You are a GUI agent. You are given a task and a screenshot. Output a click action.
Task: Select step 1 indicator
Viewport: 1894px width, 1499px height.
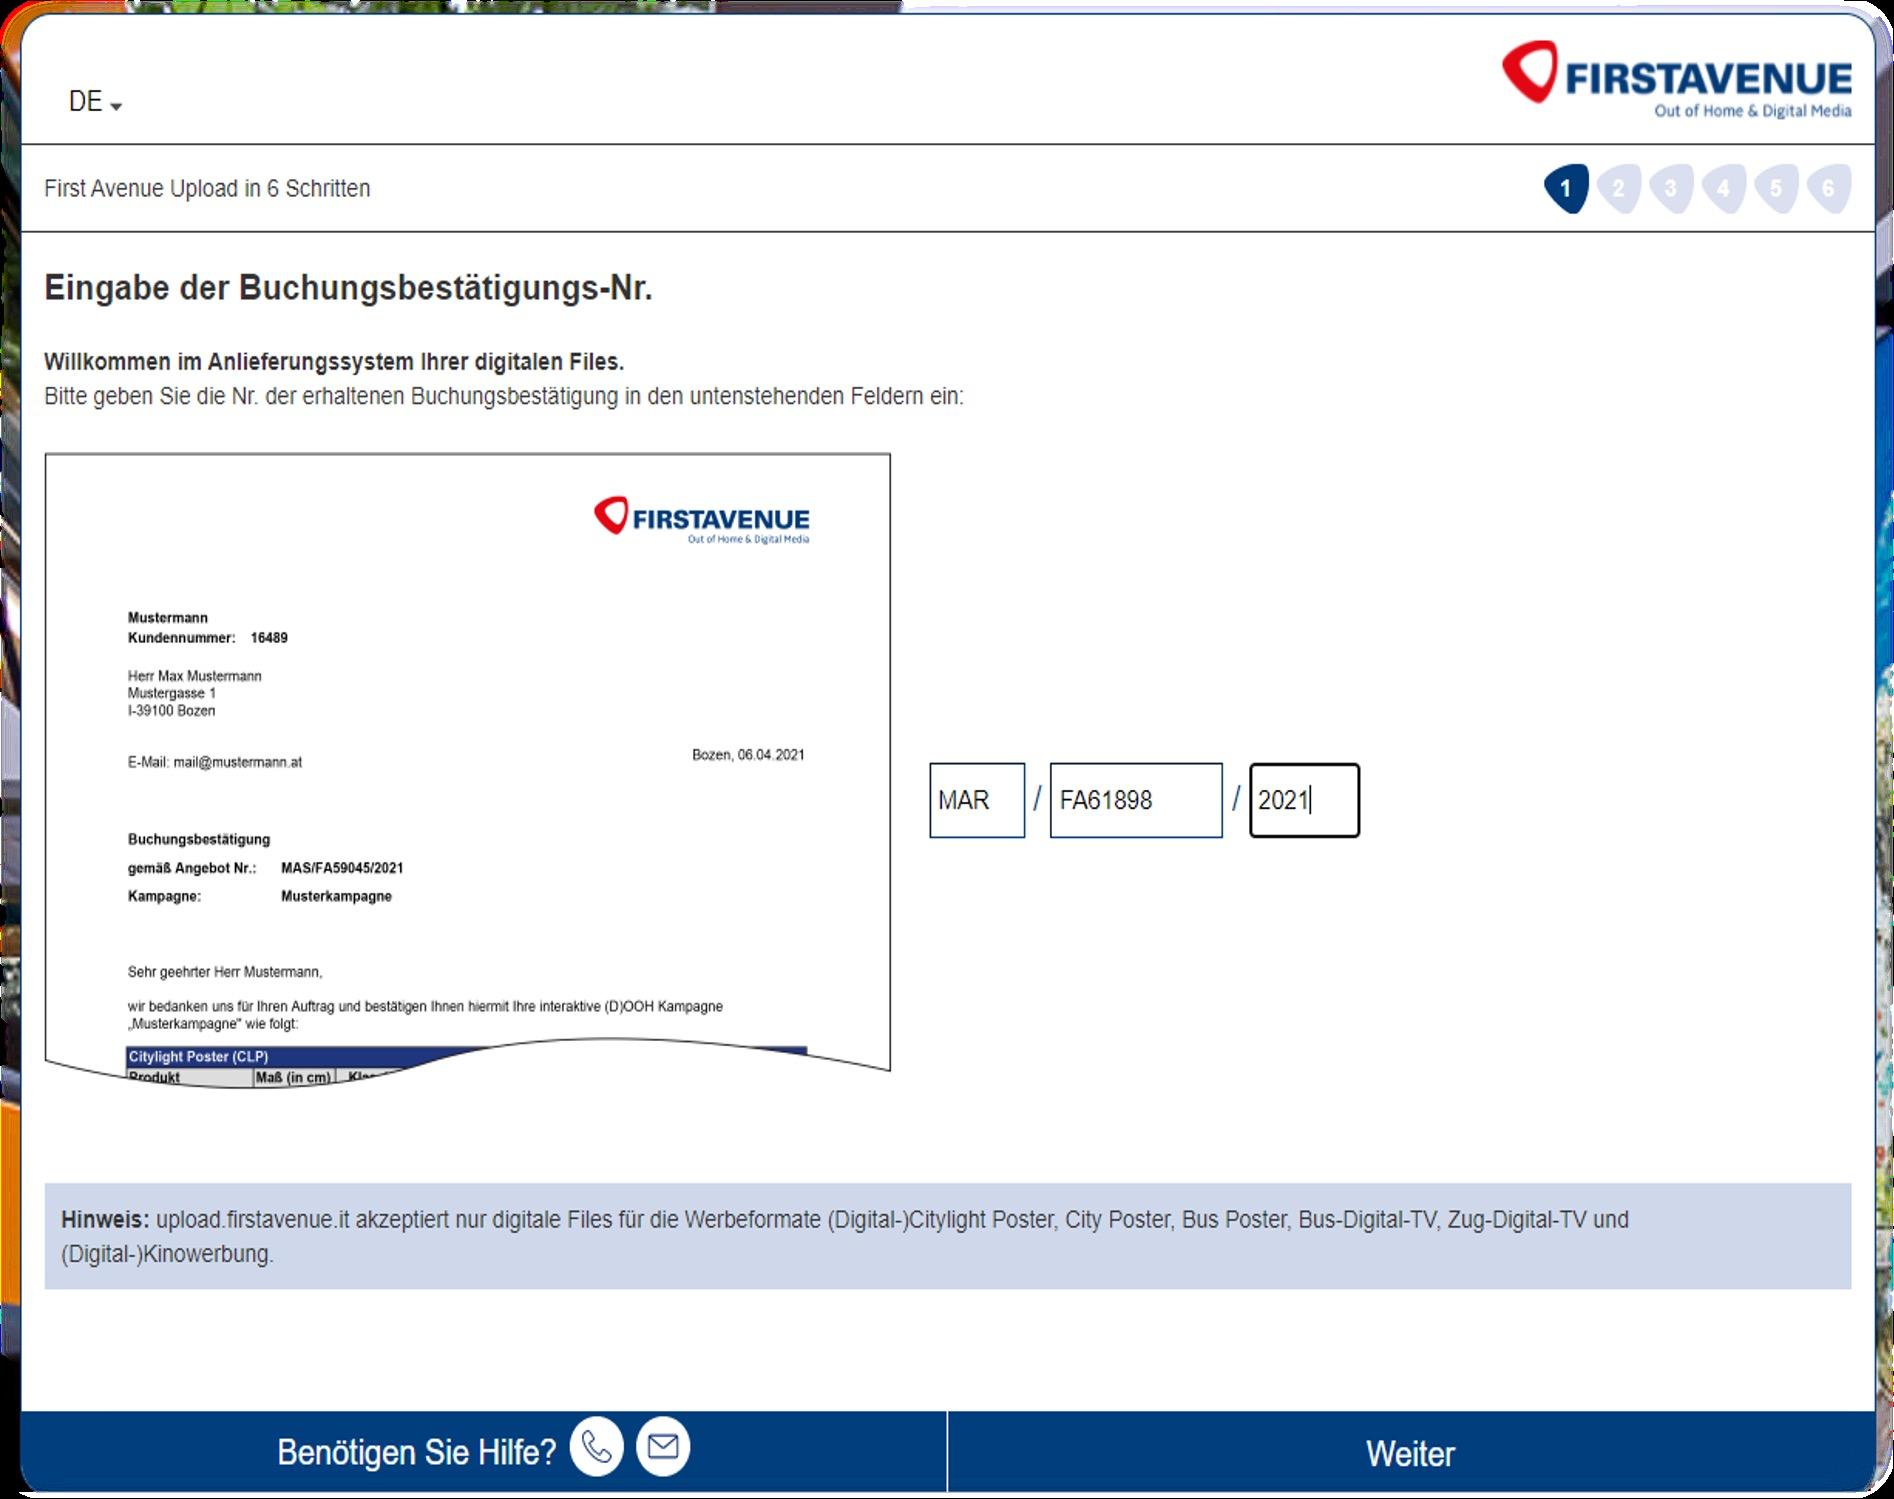pyautogui.click(x=1566, y=188)
